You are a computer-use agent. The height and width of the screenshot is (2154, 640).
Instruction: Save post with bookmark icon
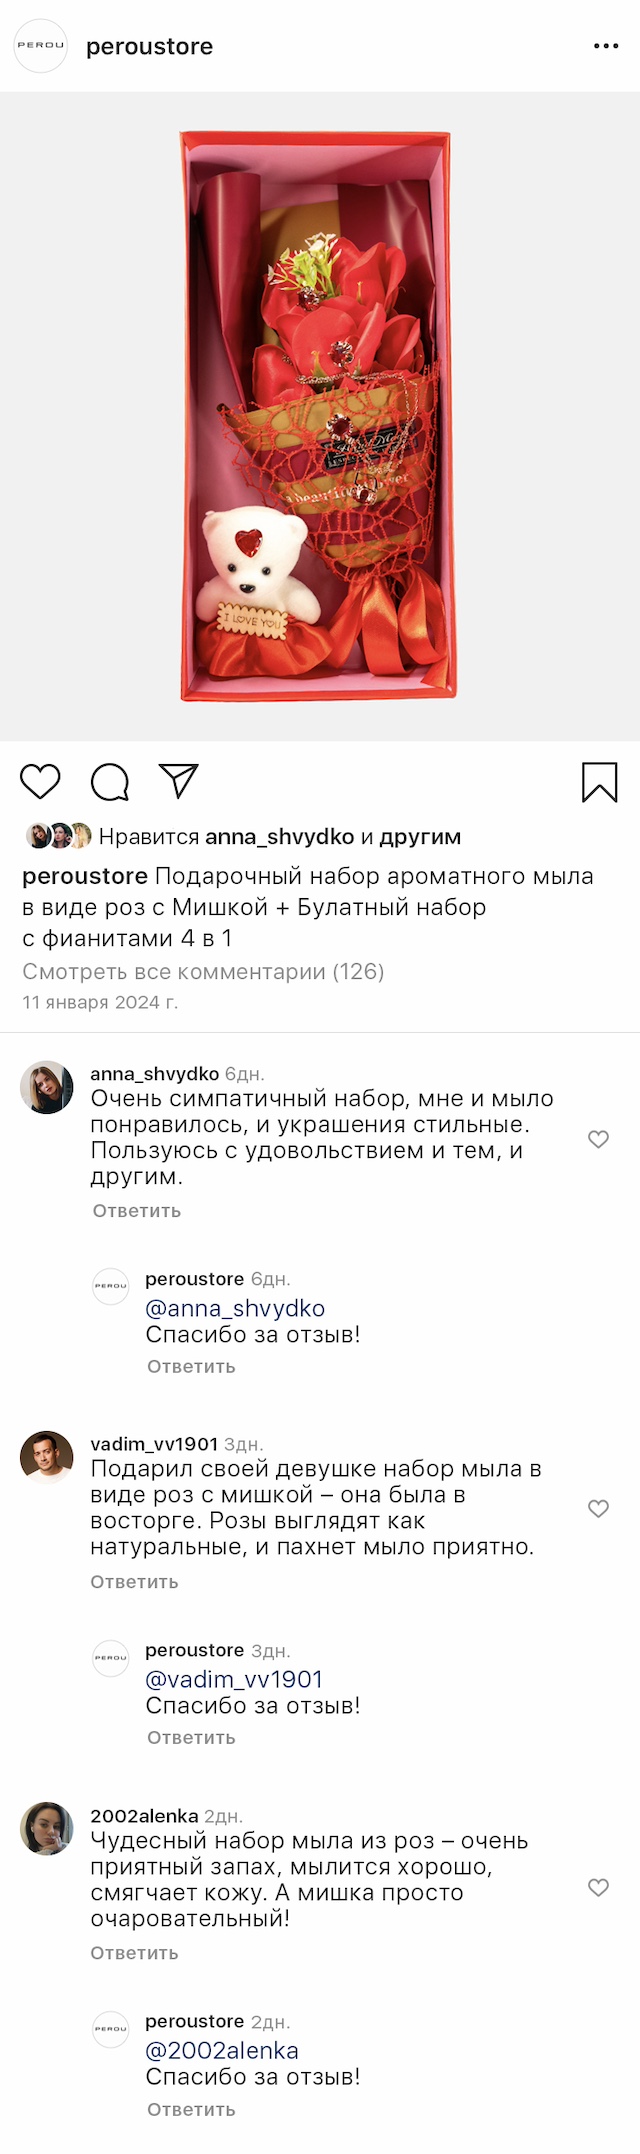click(x=599, y=782)
